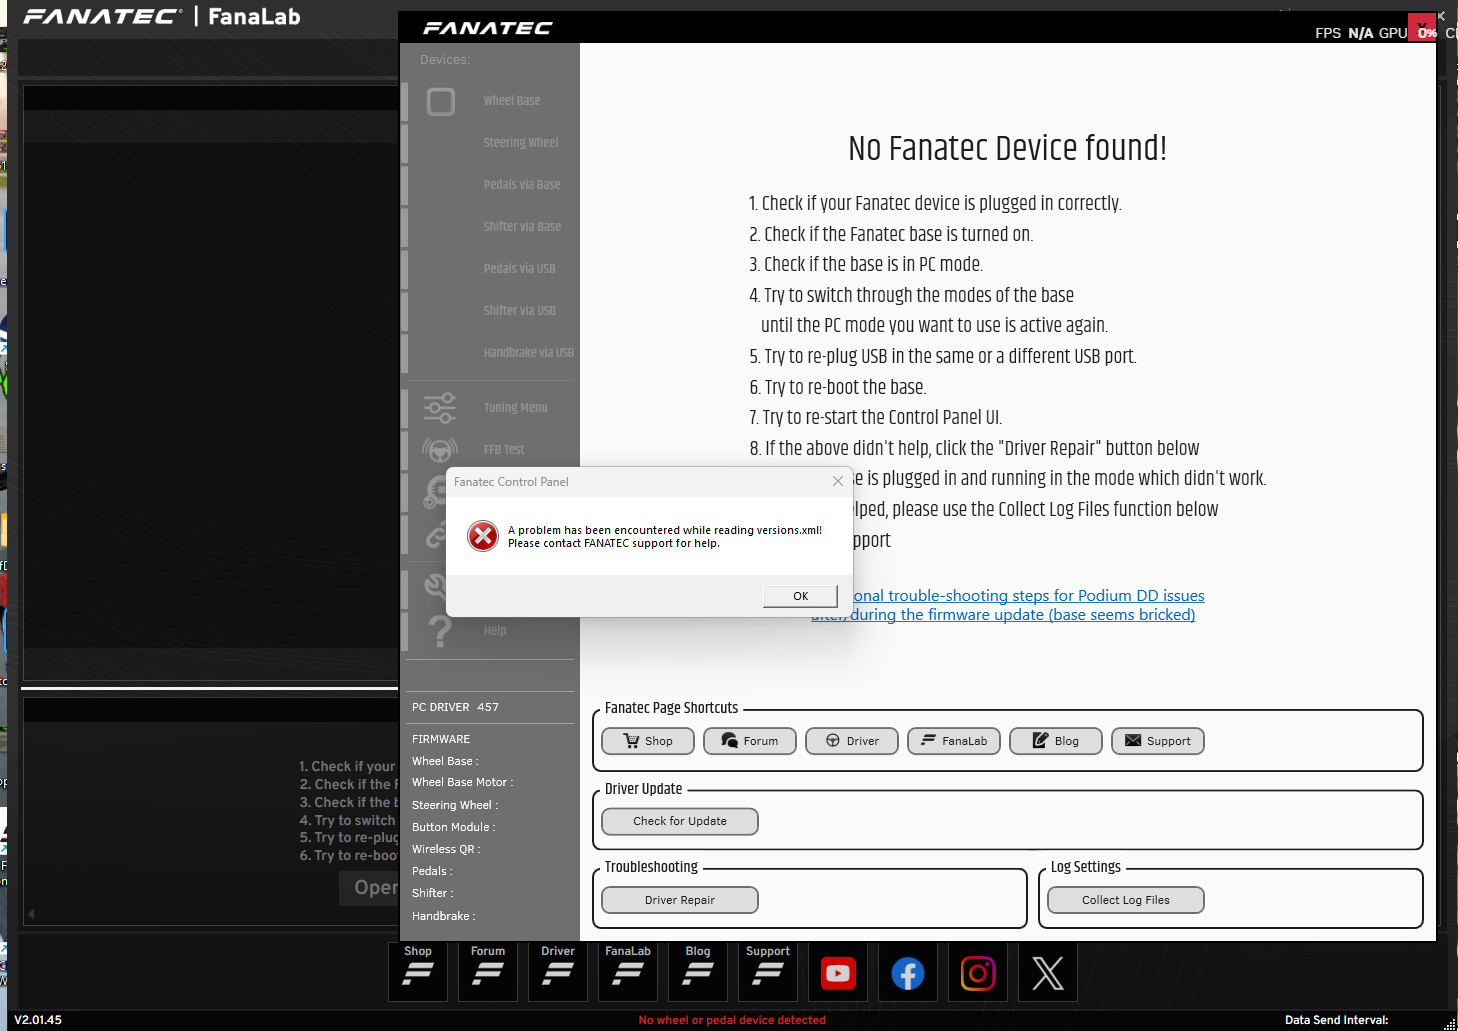Click the Shop shortcut button in Control Panel

pos(648,741)
